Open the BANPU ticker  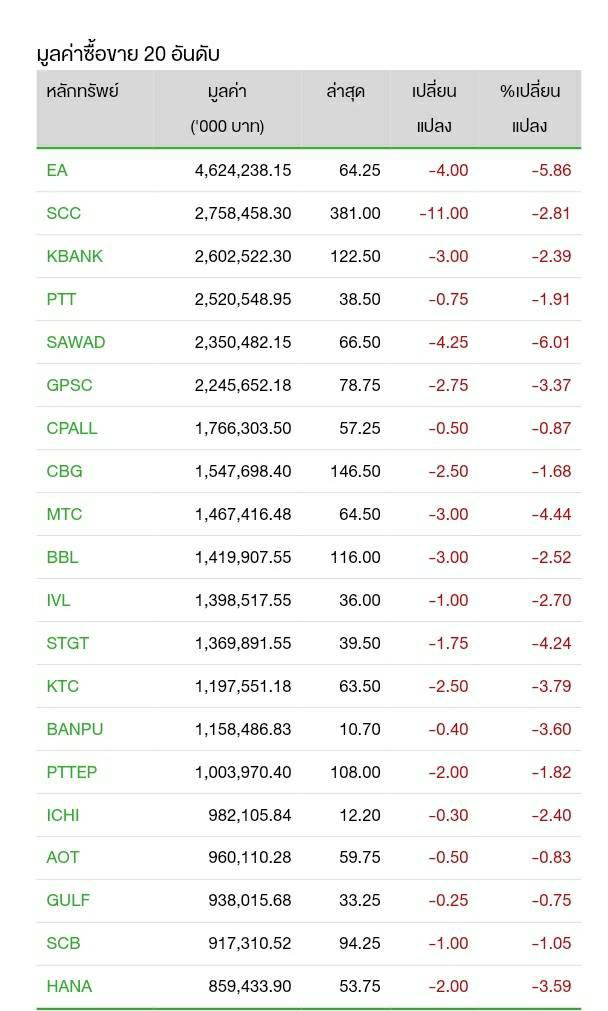click(75, 729)
